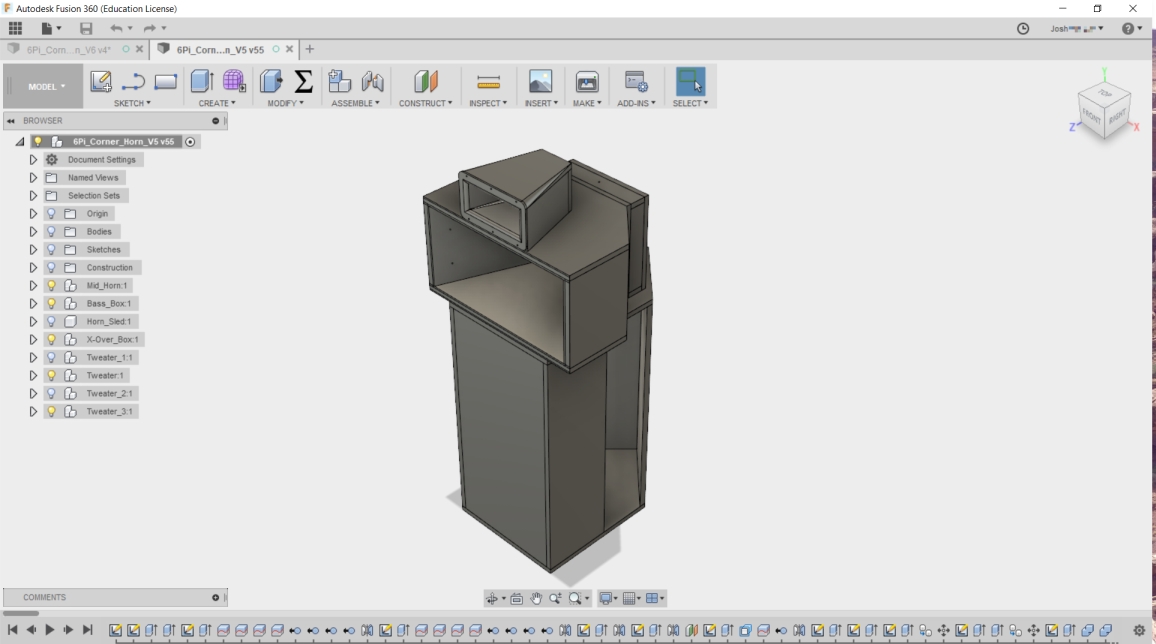Switch to the 6Pi_Corn...n_V6 v4 tab

[x=68, y=49]
